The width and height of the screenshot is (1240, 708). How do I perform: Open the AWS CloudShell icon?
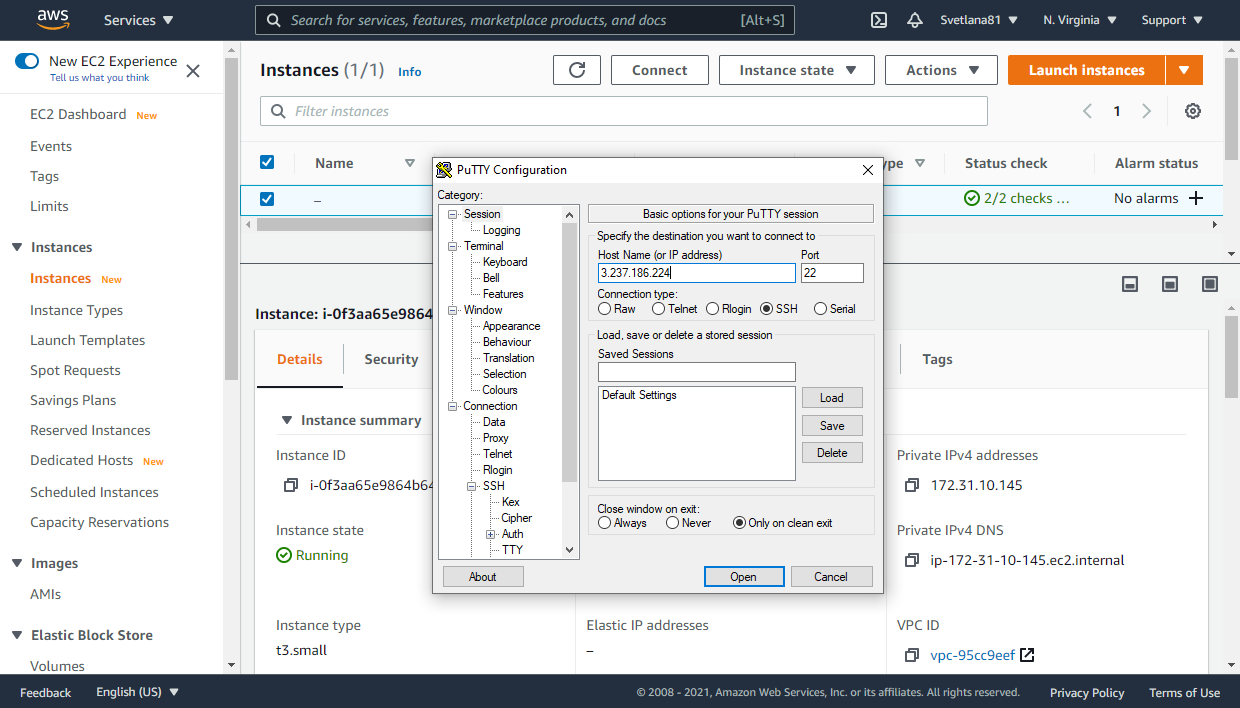click(879, 20)
